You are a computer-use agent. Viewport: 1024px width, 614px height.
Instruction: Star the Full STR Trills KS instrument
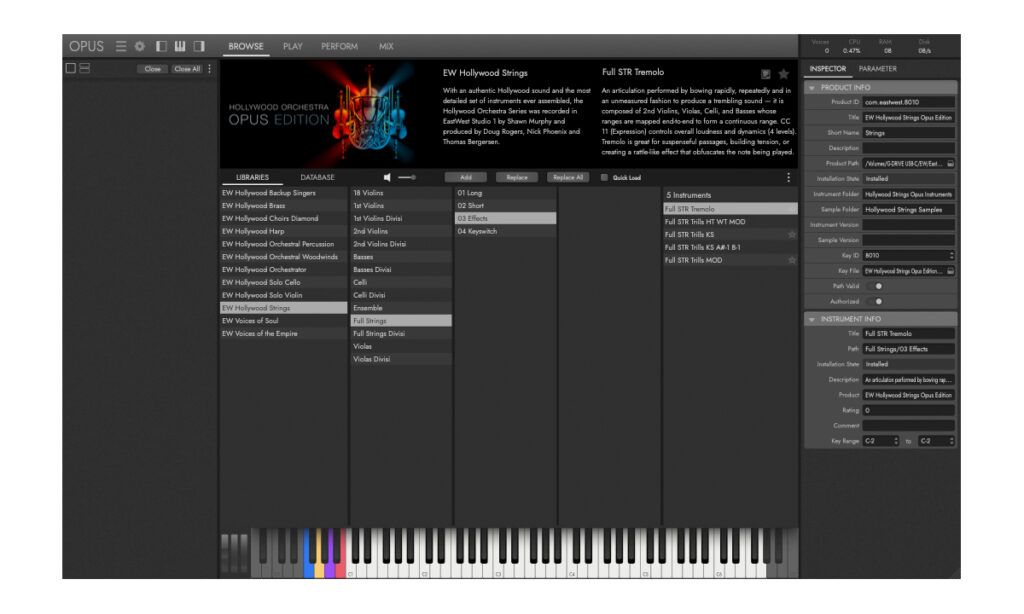pos(792,234)
